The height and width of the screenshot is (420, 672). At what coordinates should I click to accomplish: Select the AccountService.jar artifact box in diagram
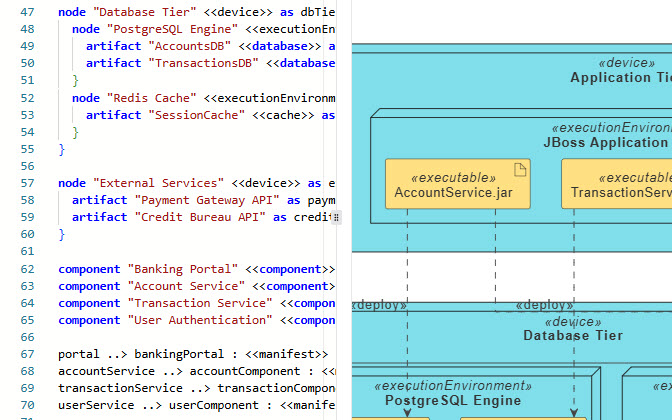point(458,184)
